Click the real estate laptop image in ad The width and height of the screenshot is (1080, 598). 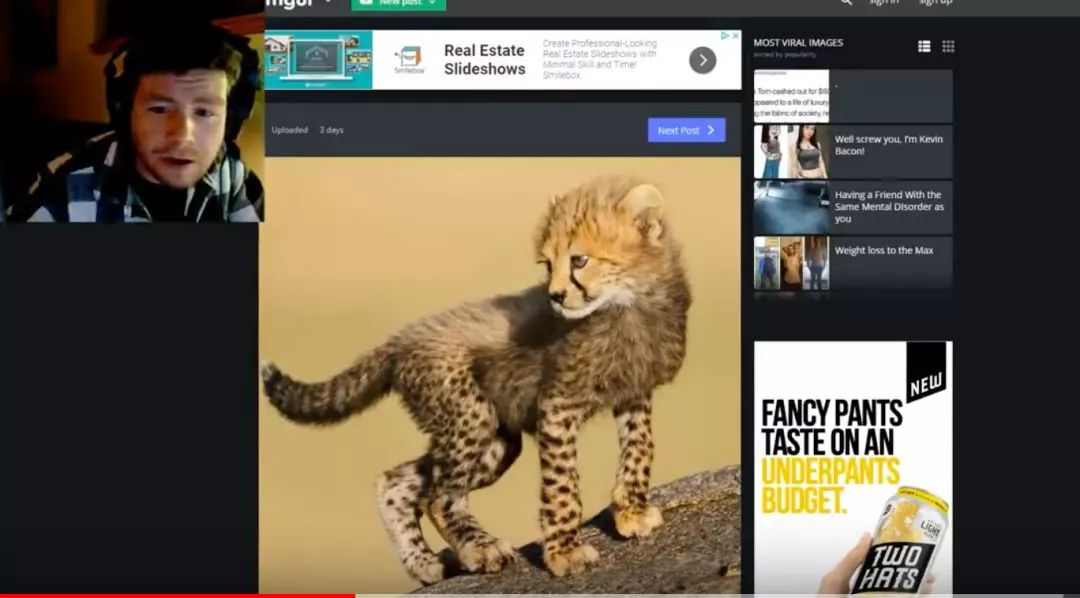click(x=318, y=59)
